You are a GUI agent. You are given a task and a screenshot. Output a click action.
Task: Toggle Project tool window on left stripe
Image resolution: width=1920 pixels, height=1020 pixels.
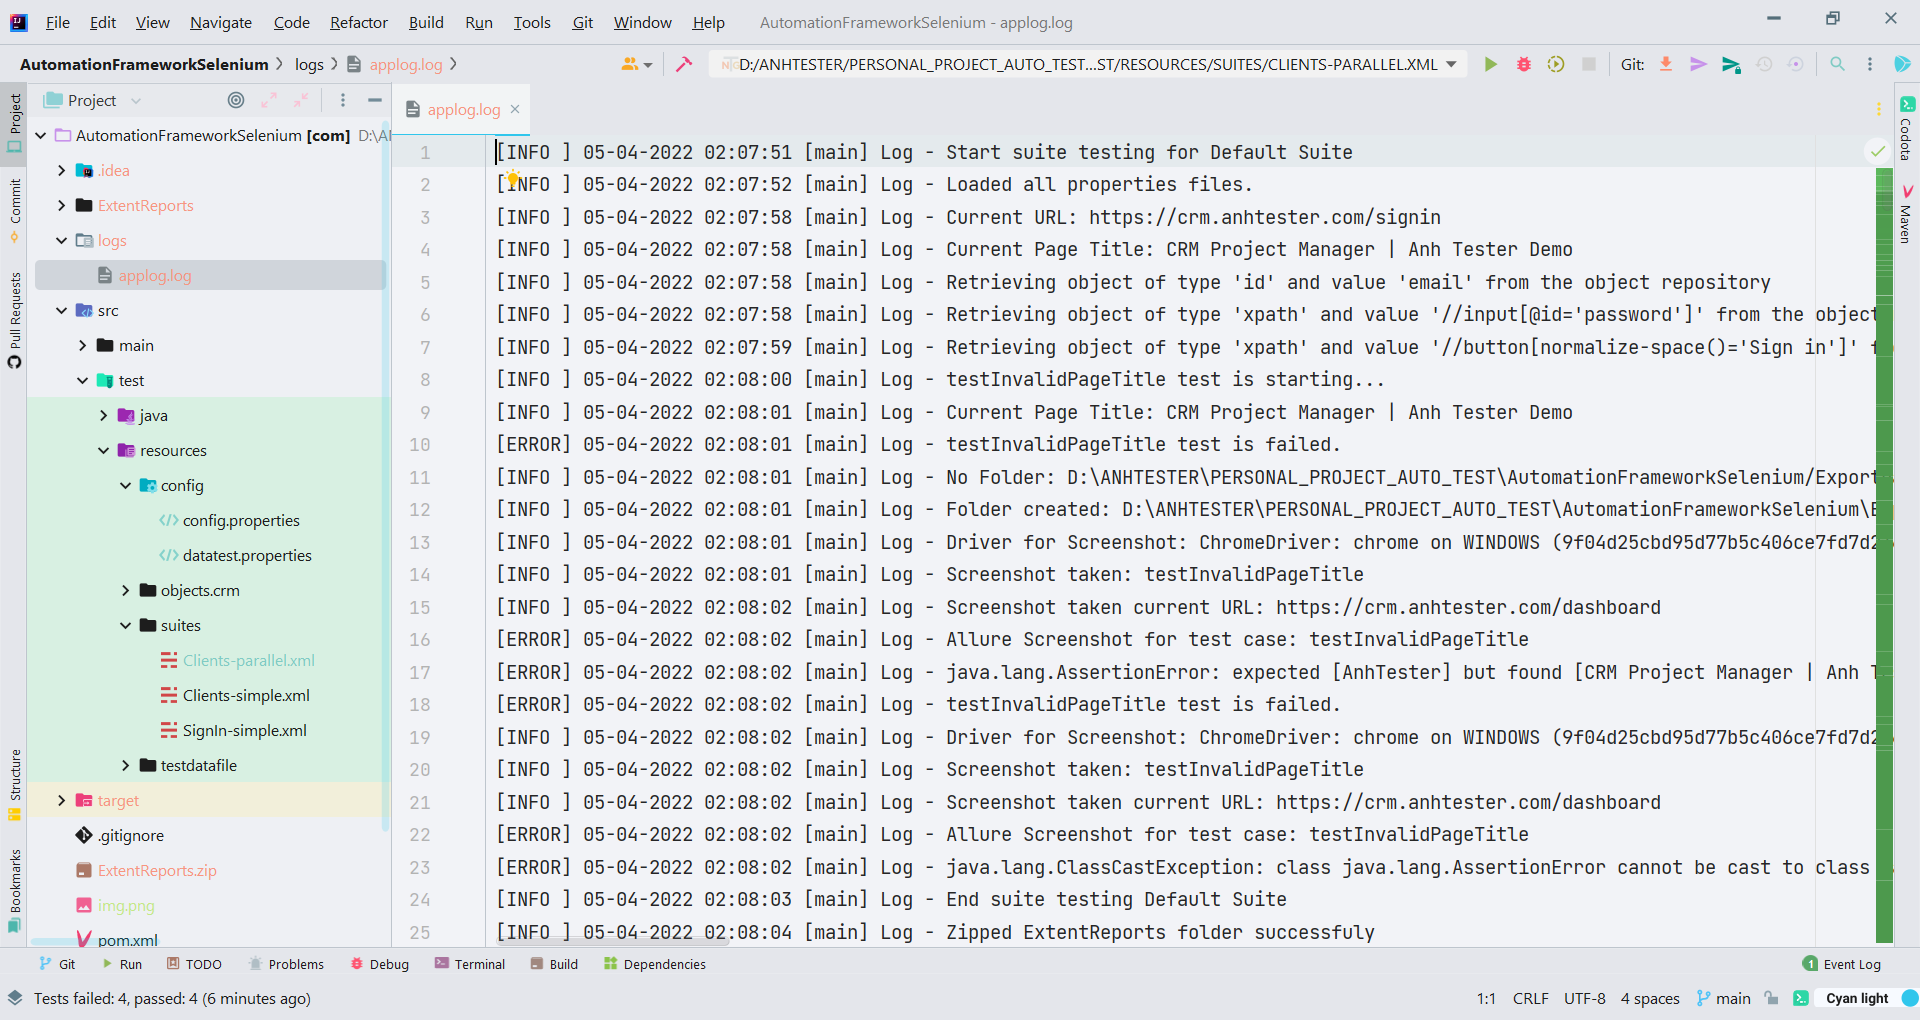point(14,123)
